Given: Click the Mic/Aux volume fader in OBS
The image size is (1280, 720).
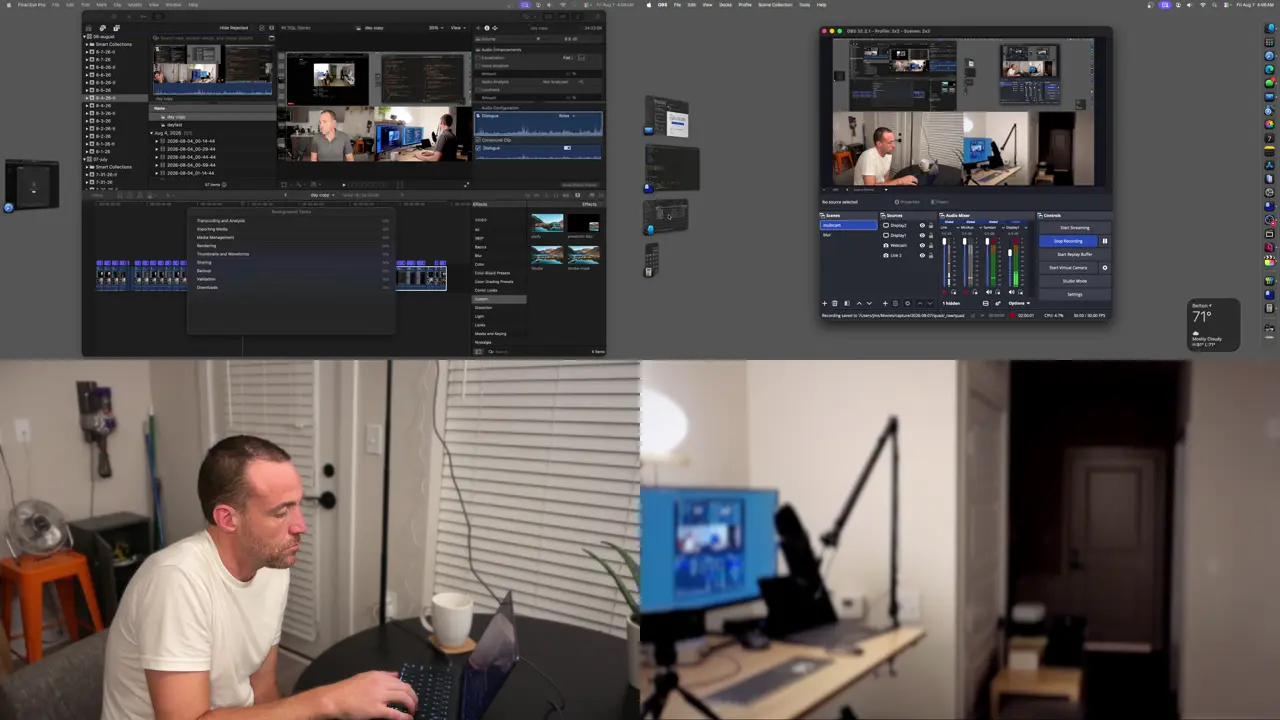Looking at the screenshot, I should tap(966, 262).
